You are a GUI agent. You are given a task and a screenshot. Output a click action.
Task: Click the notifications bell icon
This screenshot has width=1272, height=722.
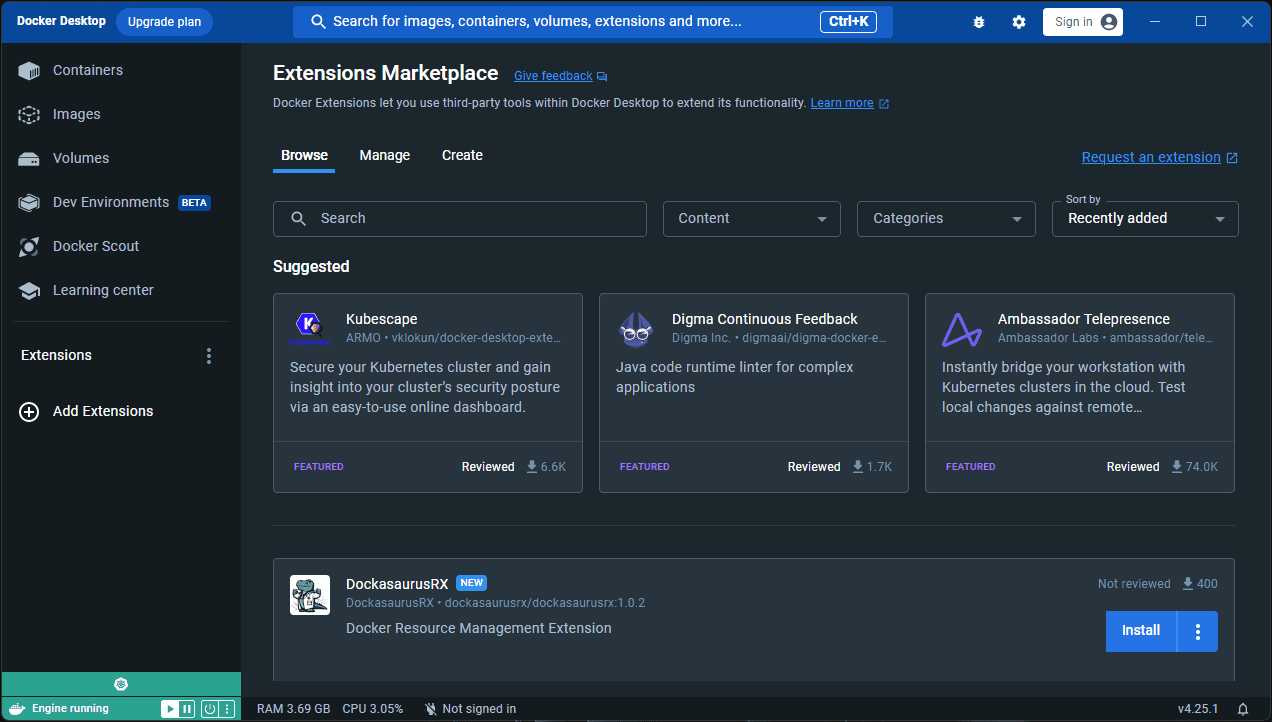(x=1243, y=709)
